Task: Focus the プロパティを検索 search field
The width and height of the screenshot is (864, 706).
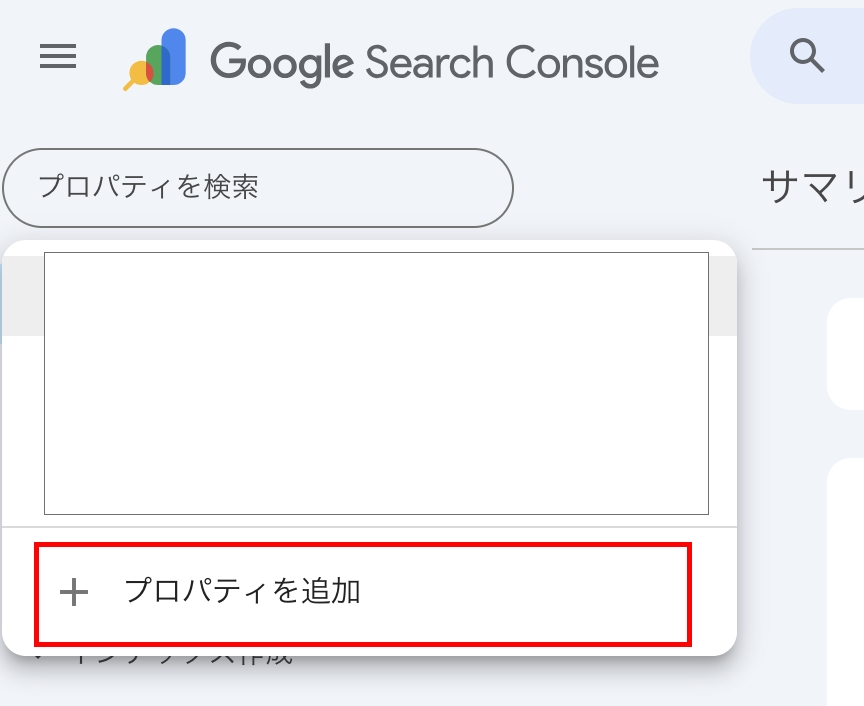Action: tap(258, 187)
